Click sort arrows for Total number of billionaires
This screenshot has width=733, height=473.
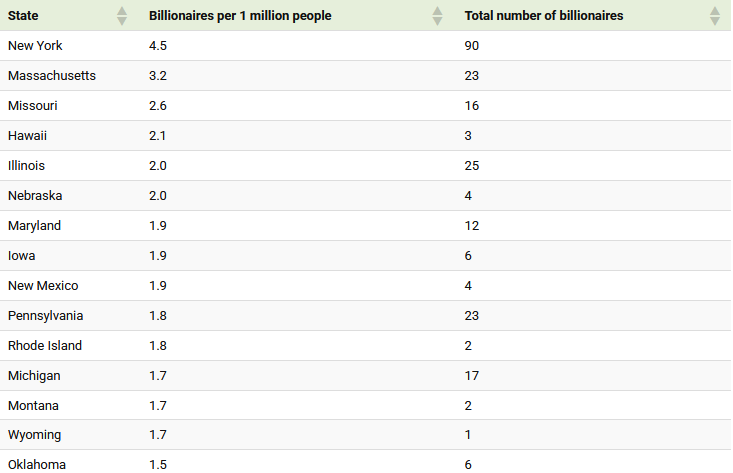tap(714, 16)
